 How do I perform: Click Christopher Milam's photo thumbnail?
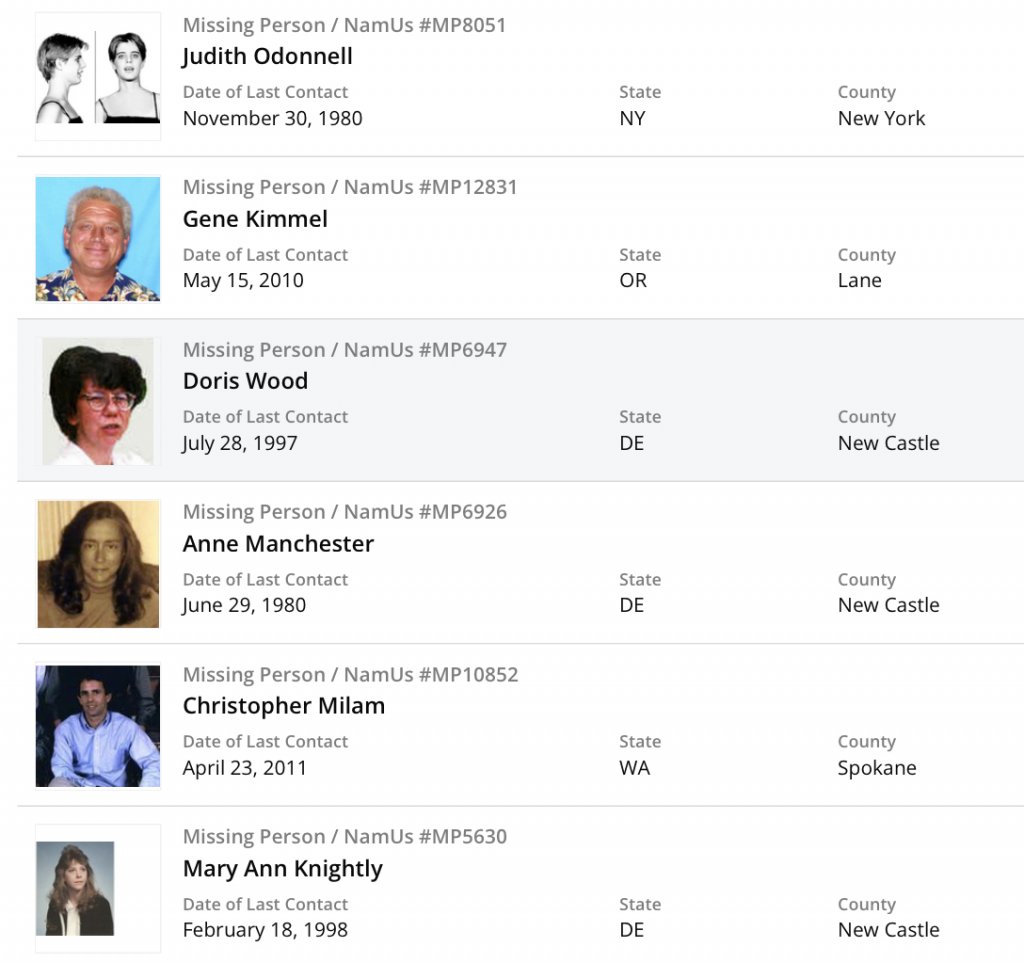click(x=98, y=726)
